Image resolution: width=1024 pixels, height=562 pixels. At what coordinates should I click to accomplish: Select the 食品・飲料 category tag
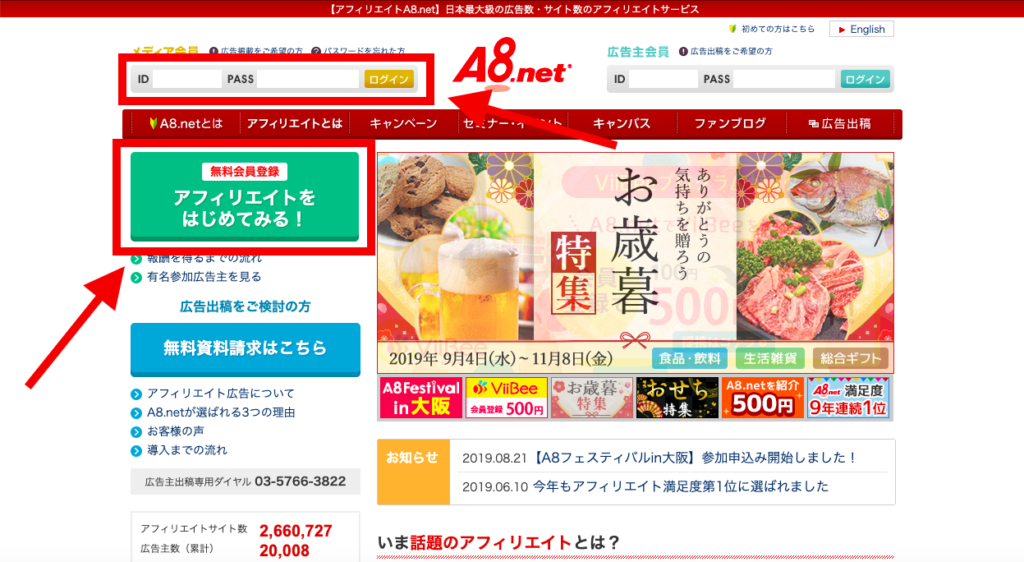point(689,358)
